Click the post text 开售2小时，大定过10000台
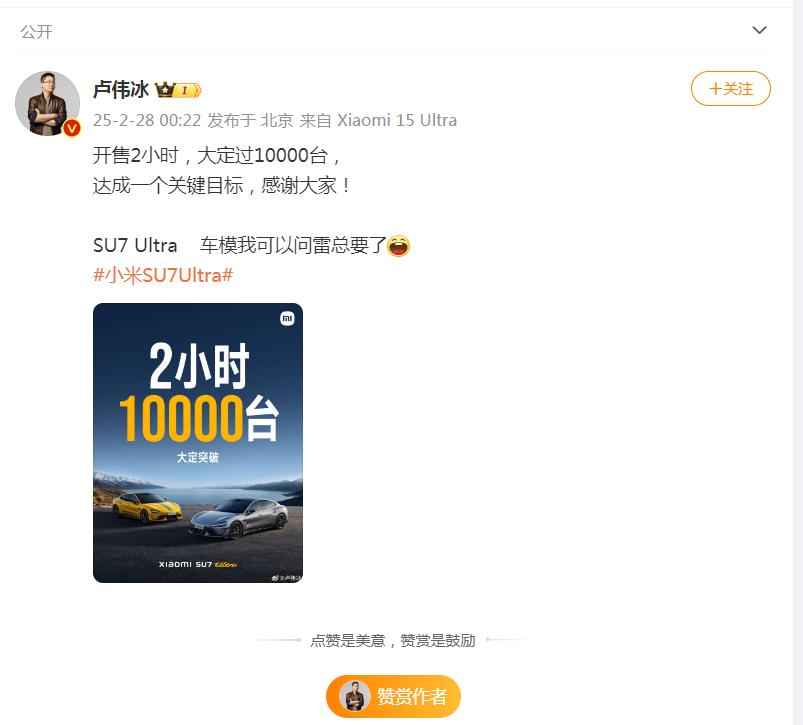The image size is (803, 725). 216,155
